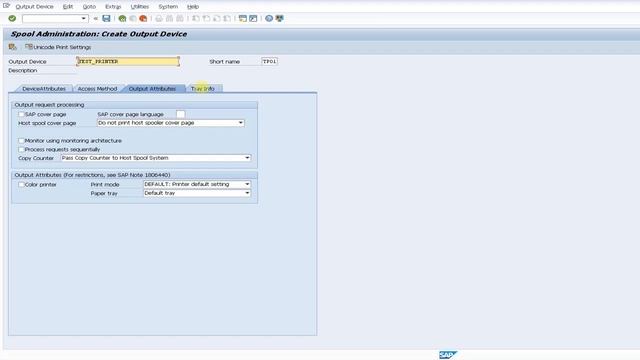Click the SAP logo in the status bar
640x360 pixels.
448,355
